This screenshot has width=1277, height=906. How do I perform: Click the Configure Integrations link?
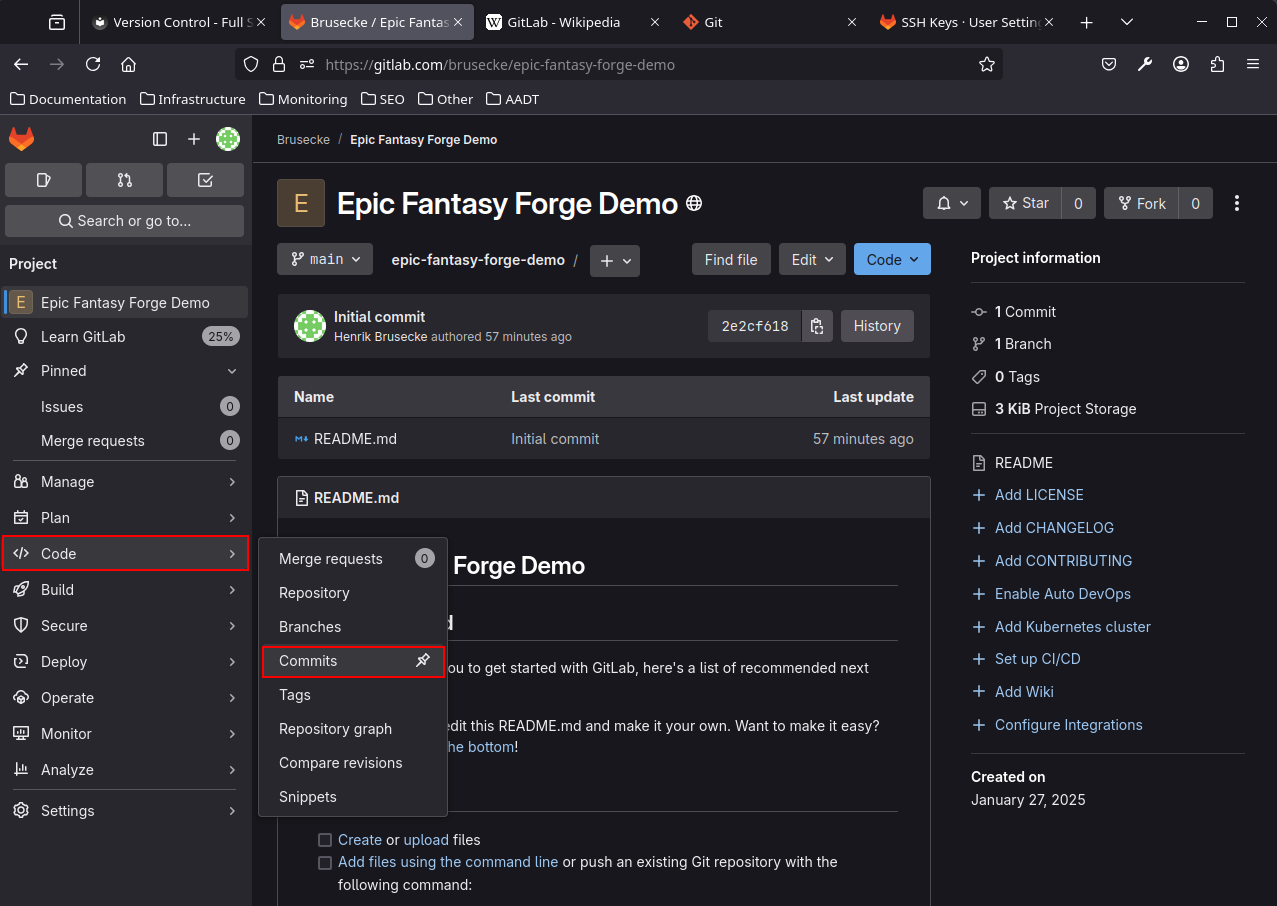pyautogui.click(x=1068, y=725)
